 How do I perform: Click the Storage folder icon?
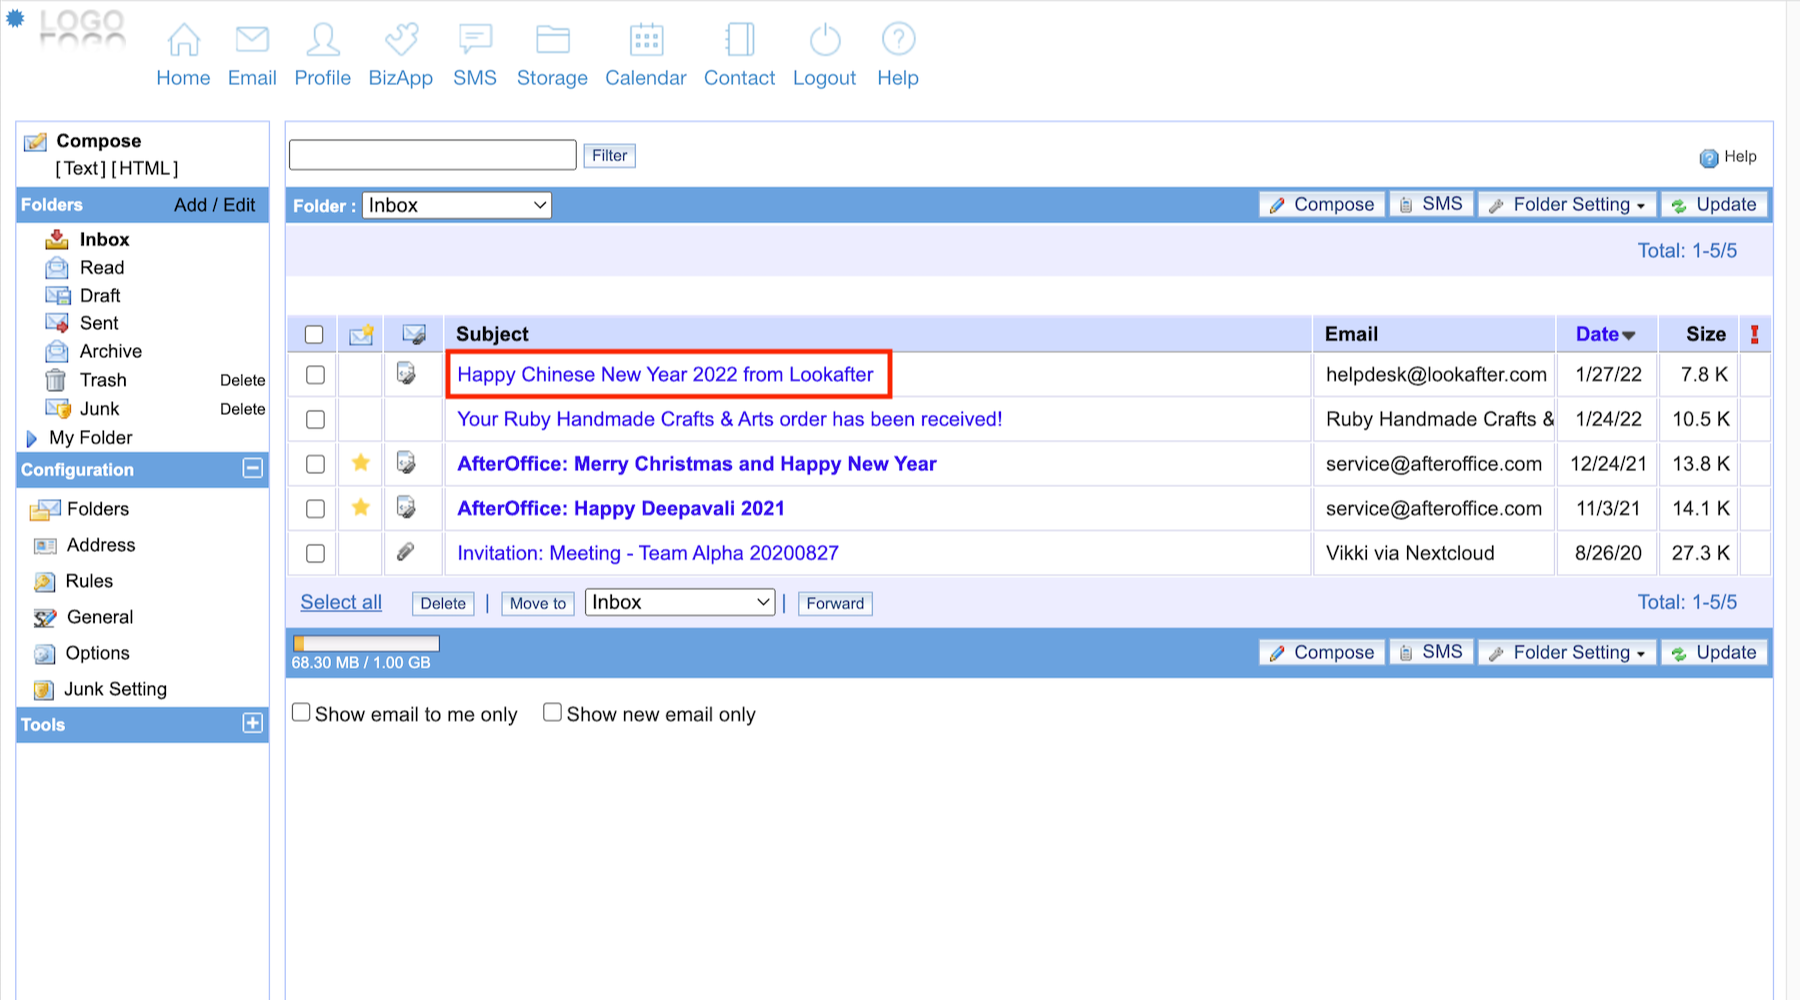[x=552, y=40]
